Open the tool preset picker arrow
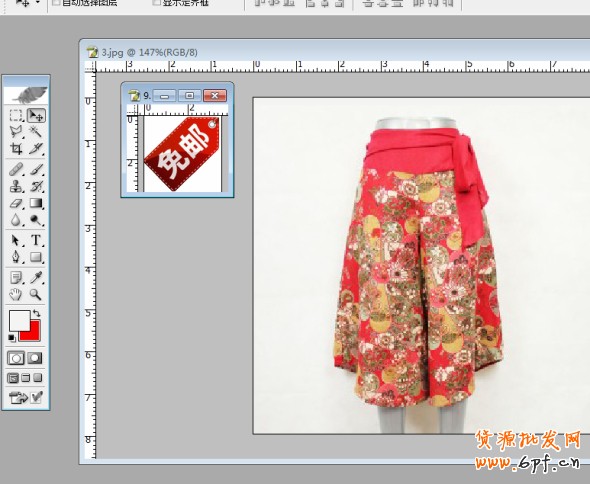This screenshot has height=484, width=590. [x=38, y=3]
